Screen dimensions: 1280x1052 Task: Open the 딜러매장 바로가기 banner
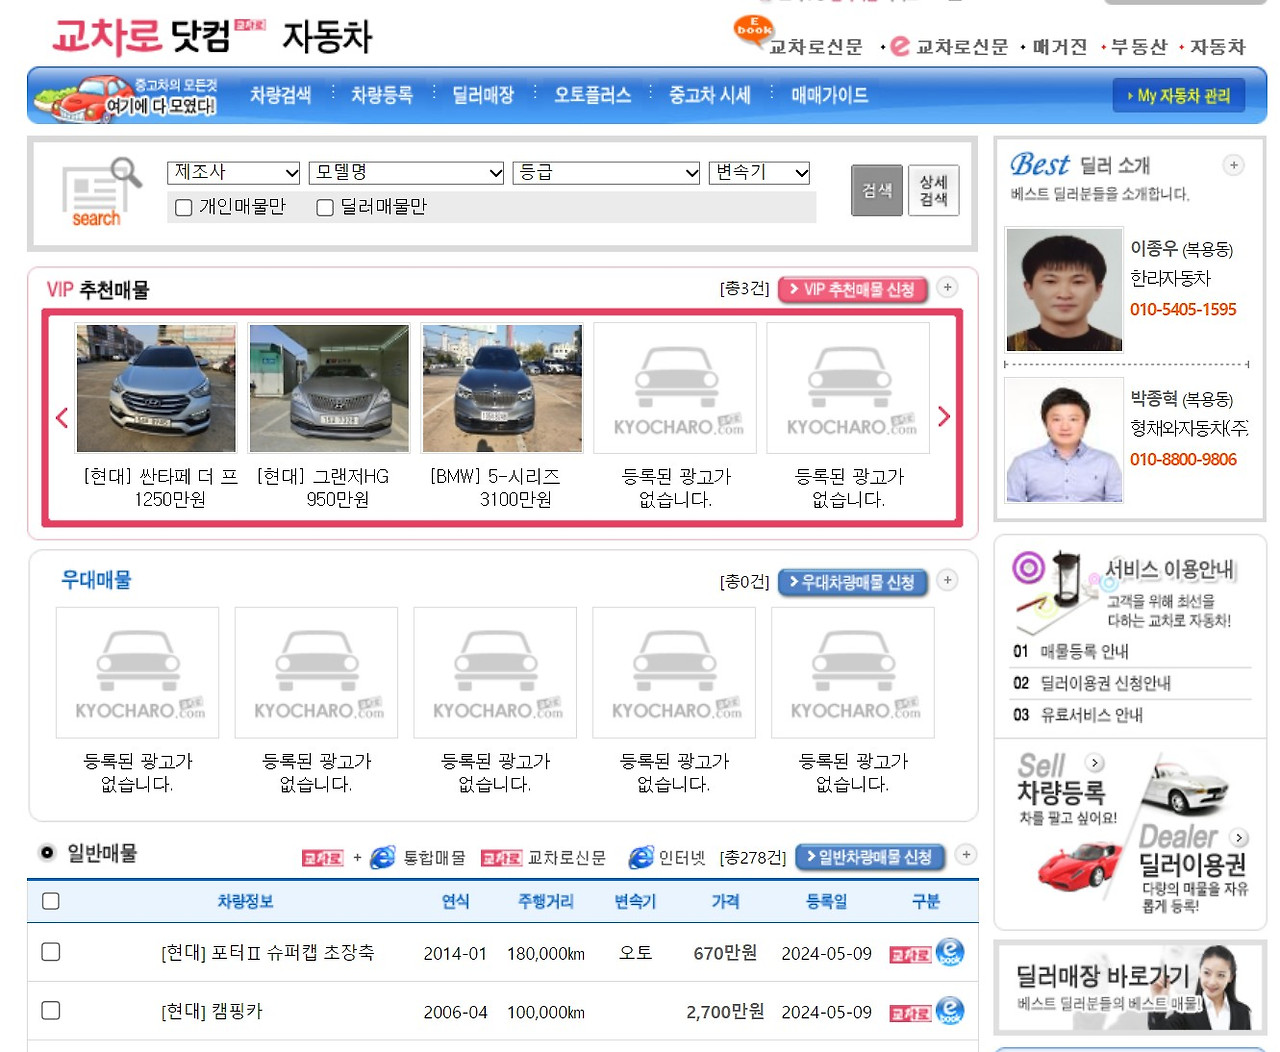[1130, 986]
